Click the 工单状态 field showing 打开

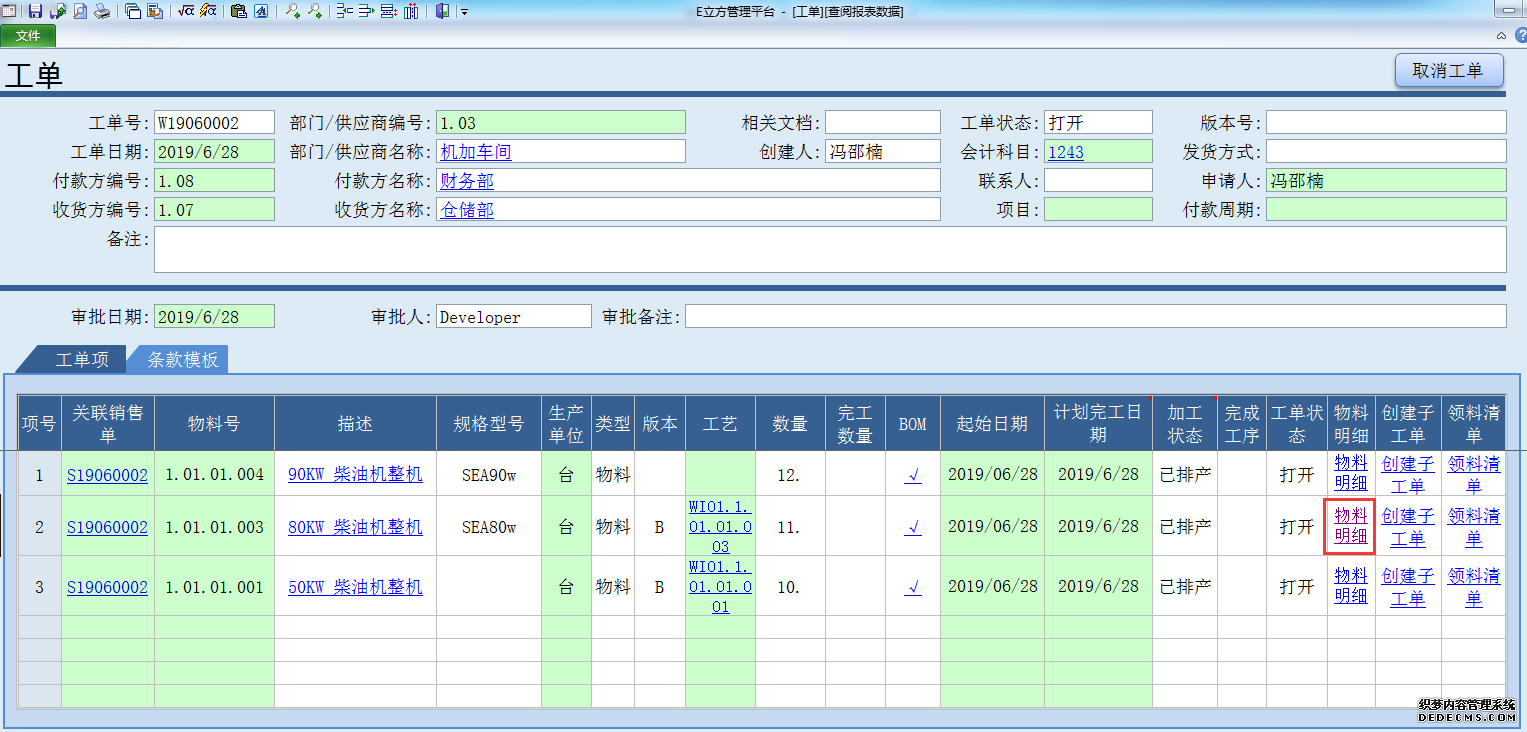point(1098,122)
